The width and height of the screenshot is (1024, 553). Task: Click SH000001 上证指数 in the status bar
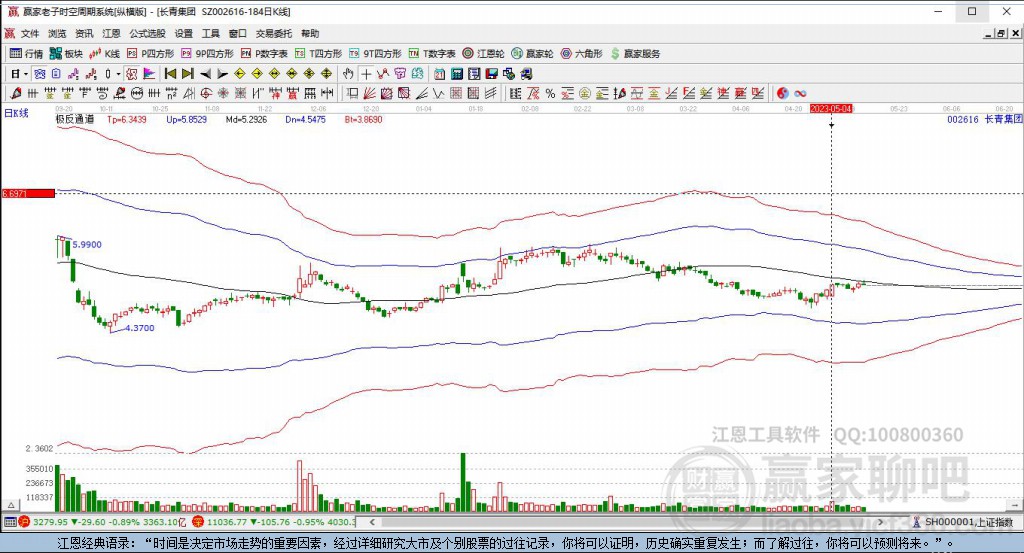(x=968, y=522)
